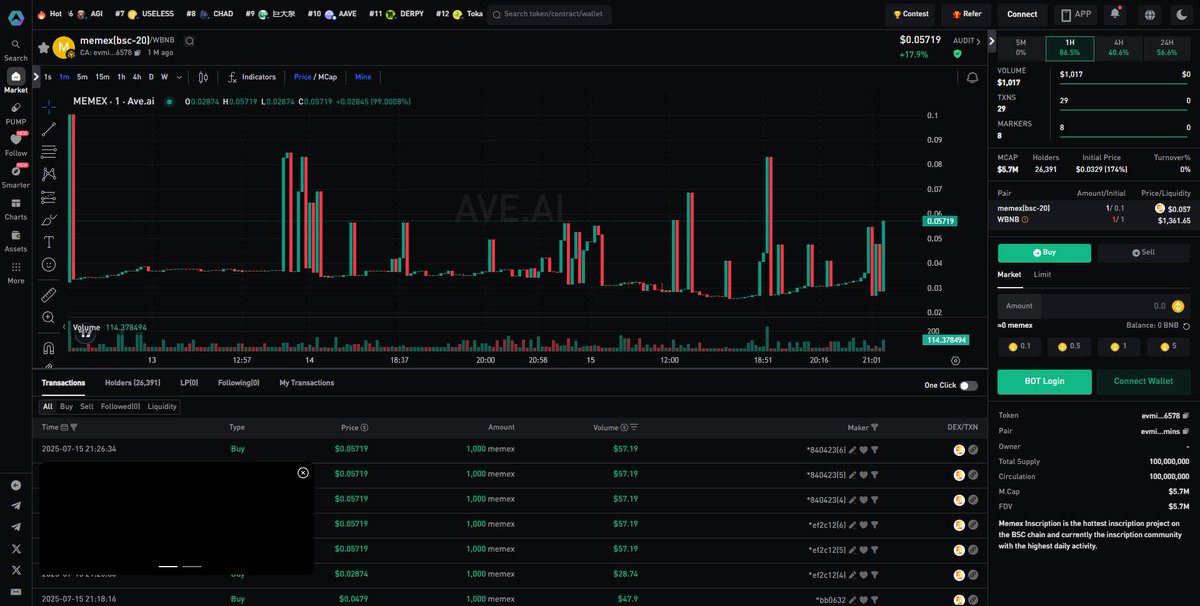Open the More menu in sidebar
The width and height of the screenshot is (1200, 606).
16,273
